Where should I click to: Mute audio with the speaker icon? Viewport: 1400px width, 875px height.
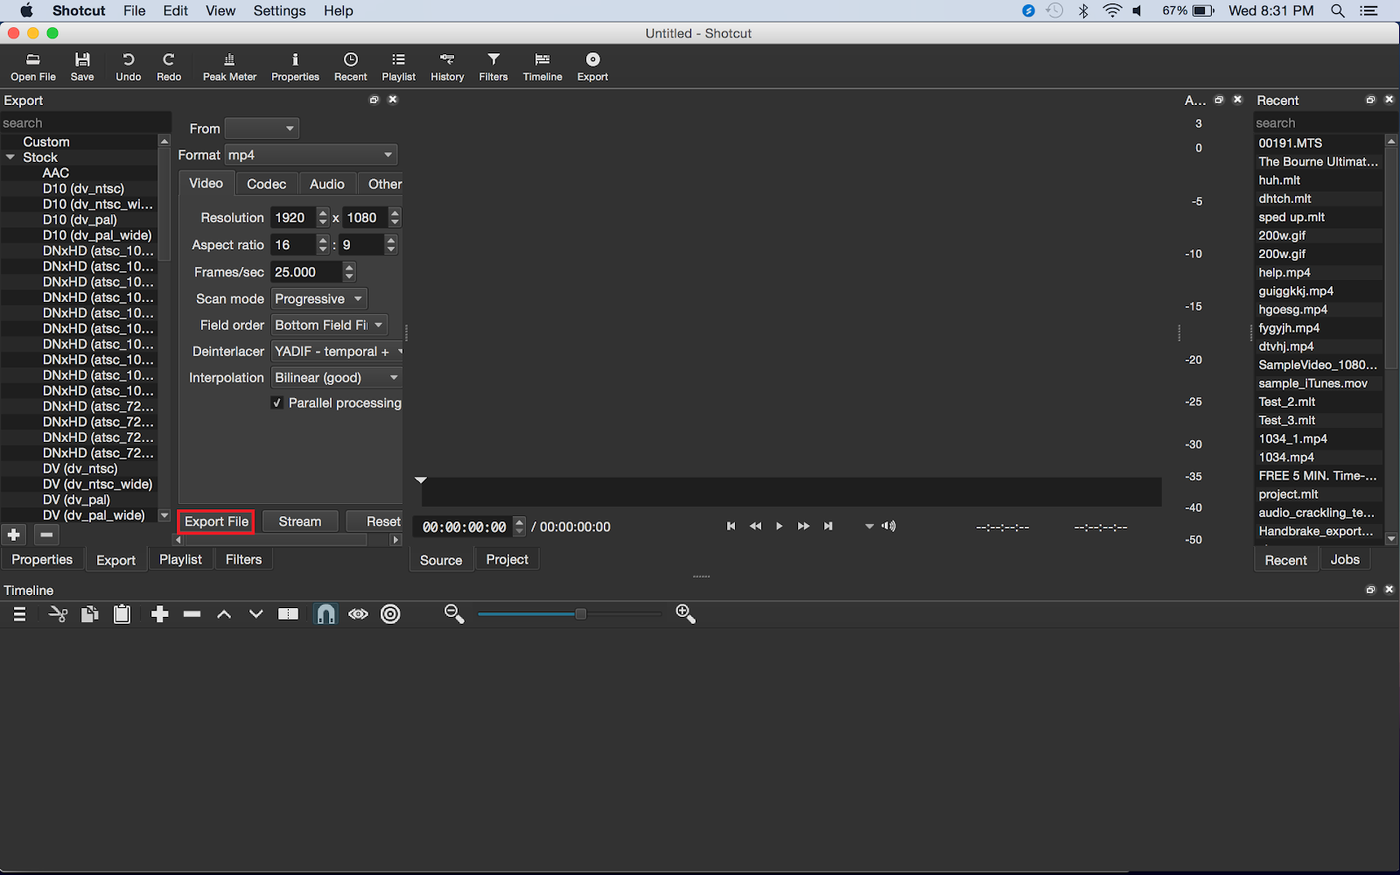point(888,525)
